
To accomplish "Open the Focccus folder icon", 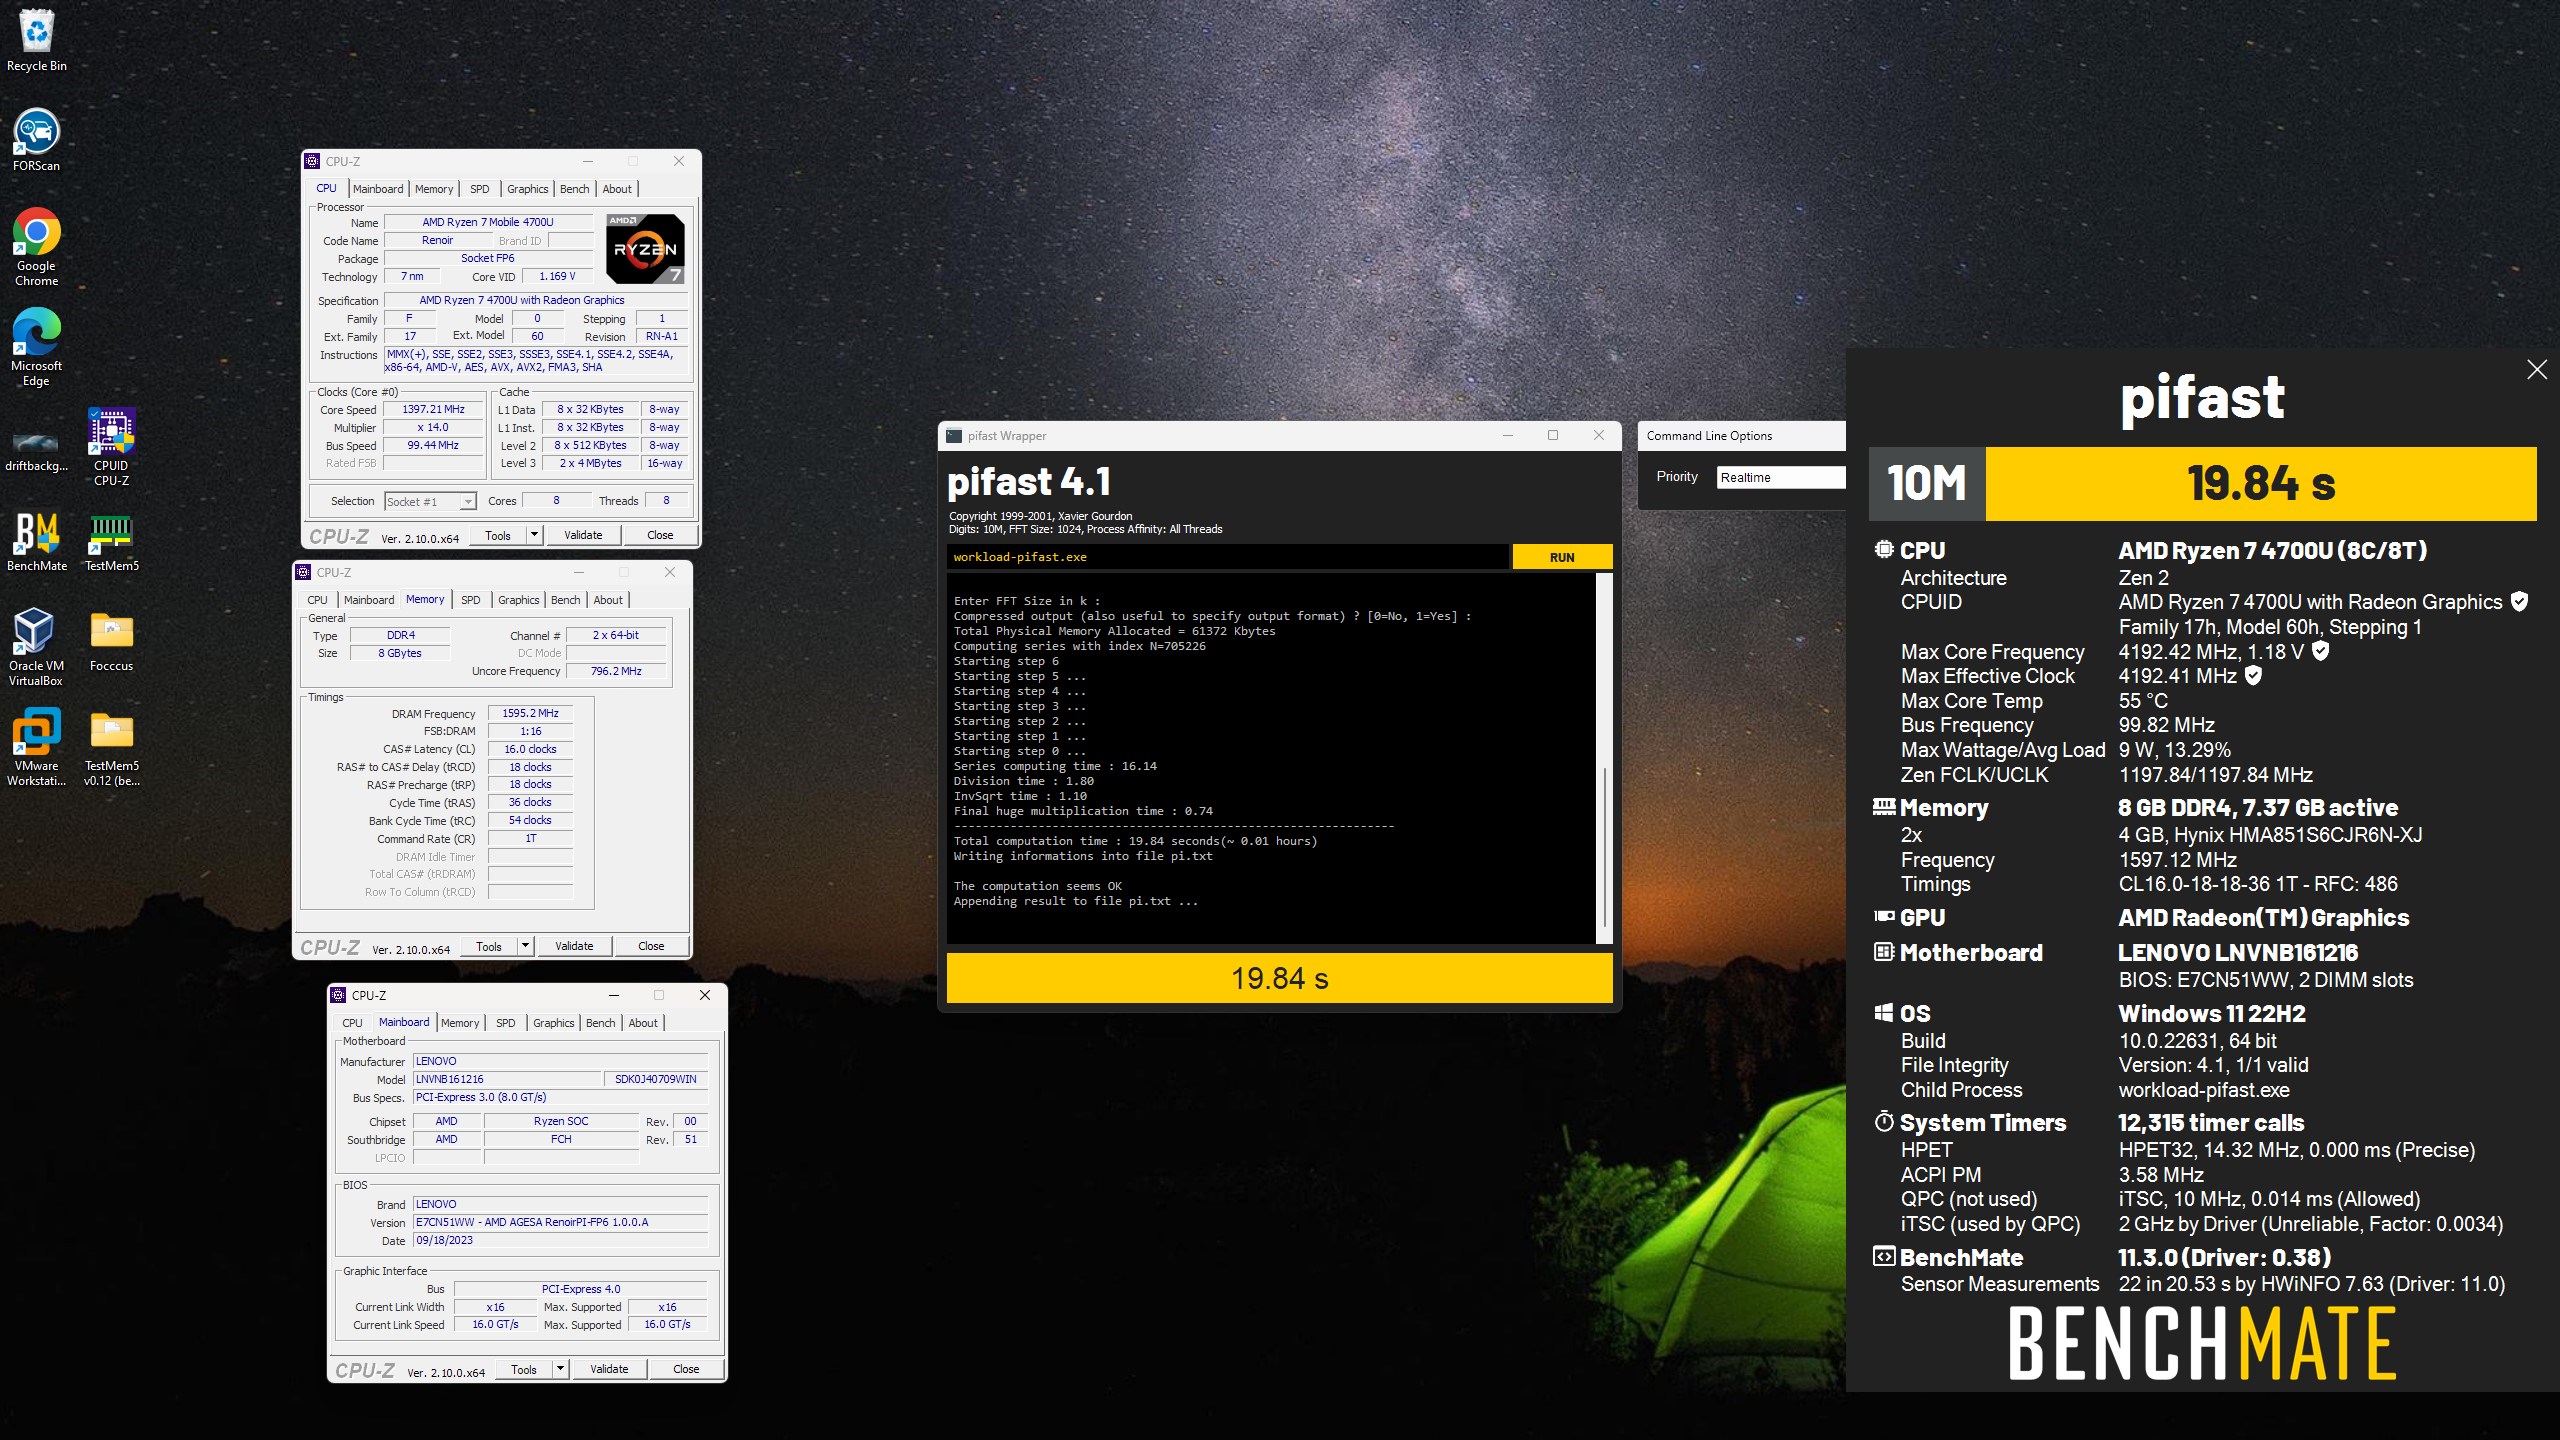I will [111, 640].
